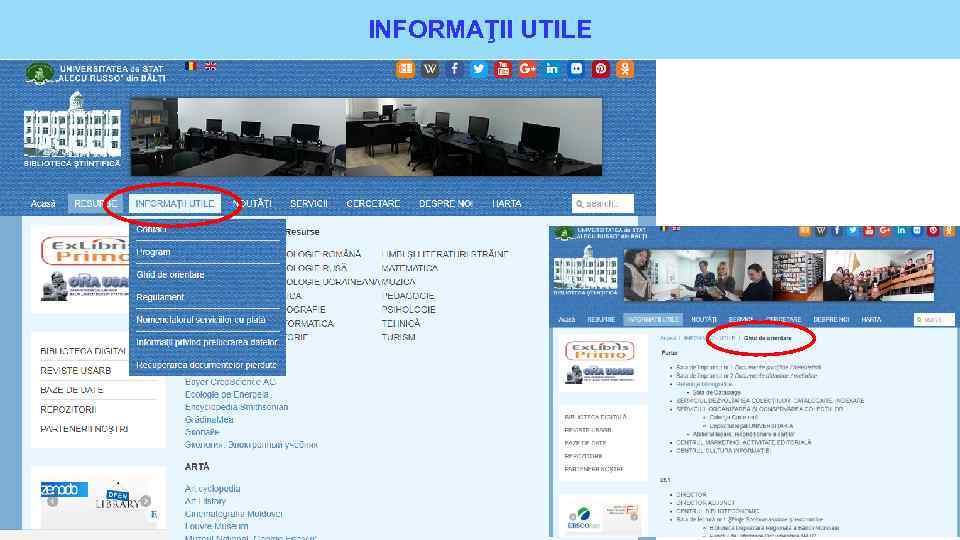Open REVISTE USARB sidebar link
960x540 pixels.
pyautogui.click(x=76, y=370)
